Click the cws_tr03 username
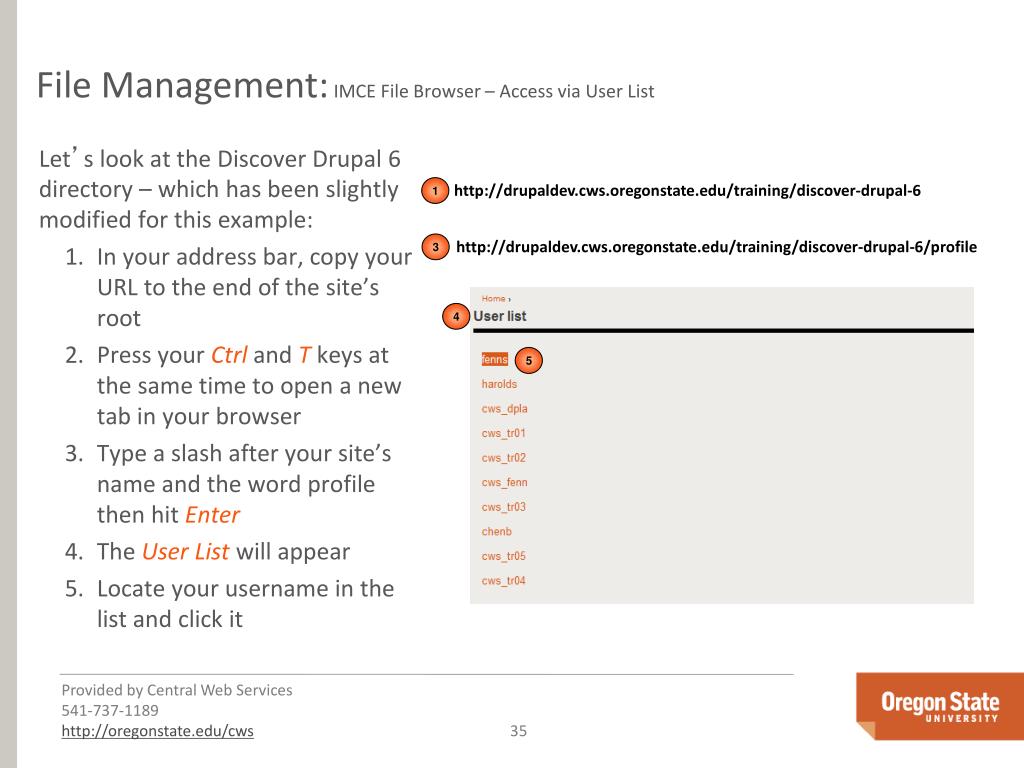 click(504, 507)
